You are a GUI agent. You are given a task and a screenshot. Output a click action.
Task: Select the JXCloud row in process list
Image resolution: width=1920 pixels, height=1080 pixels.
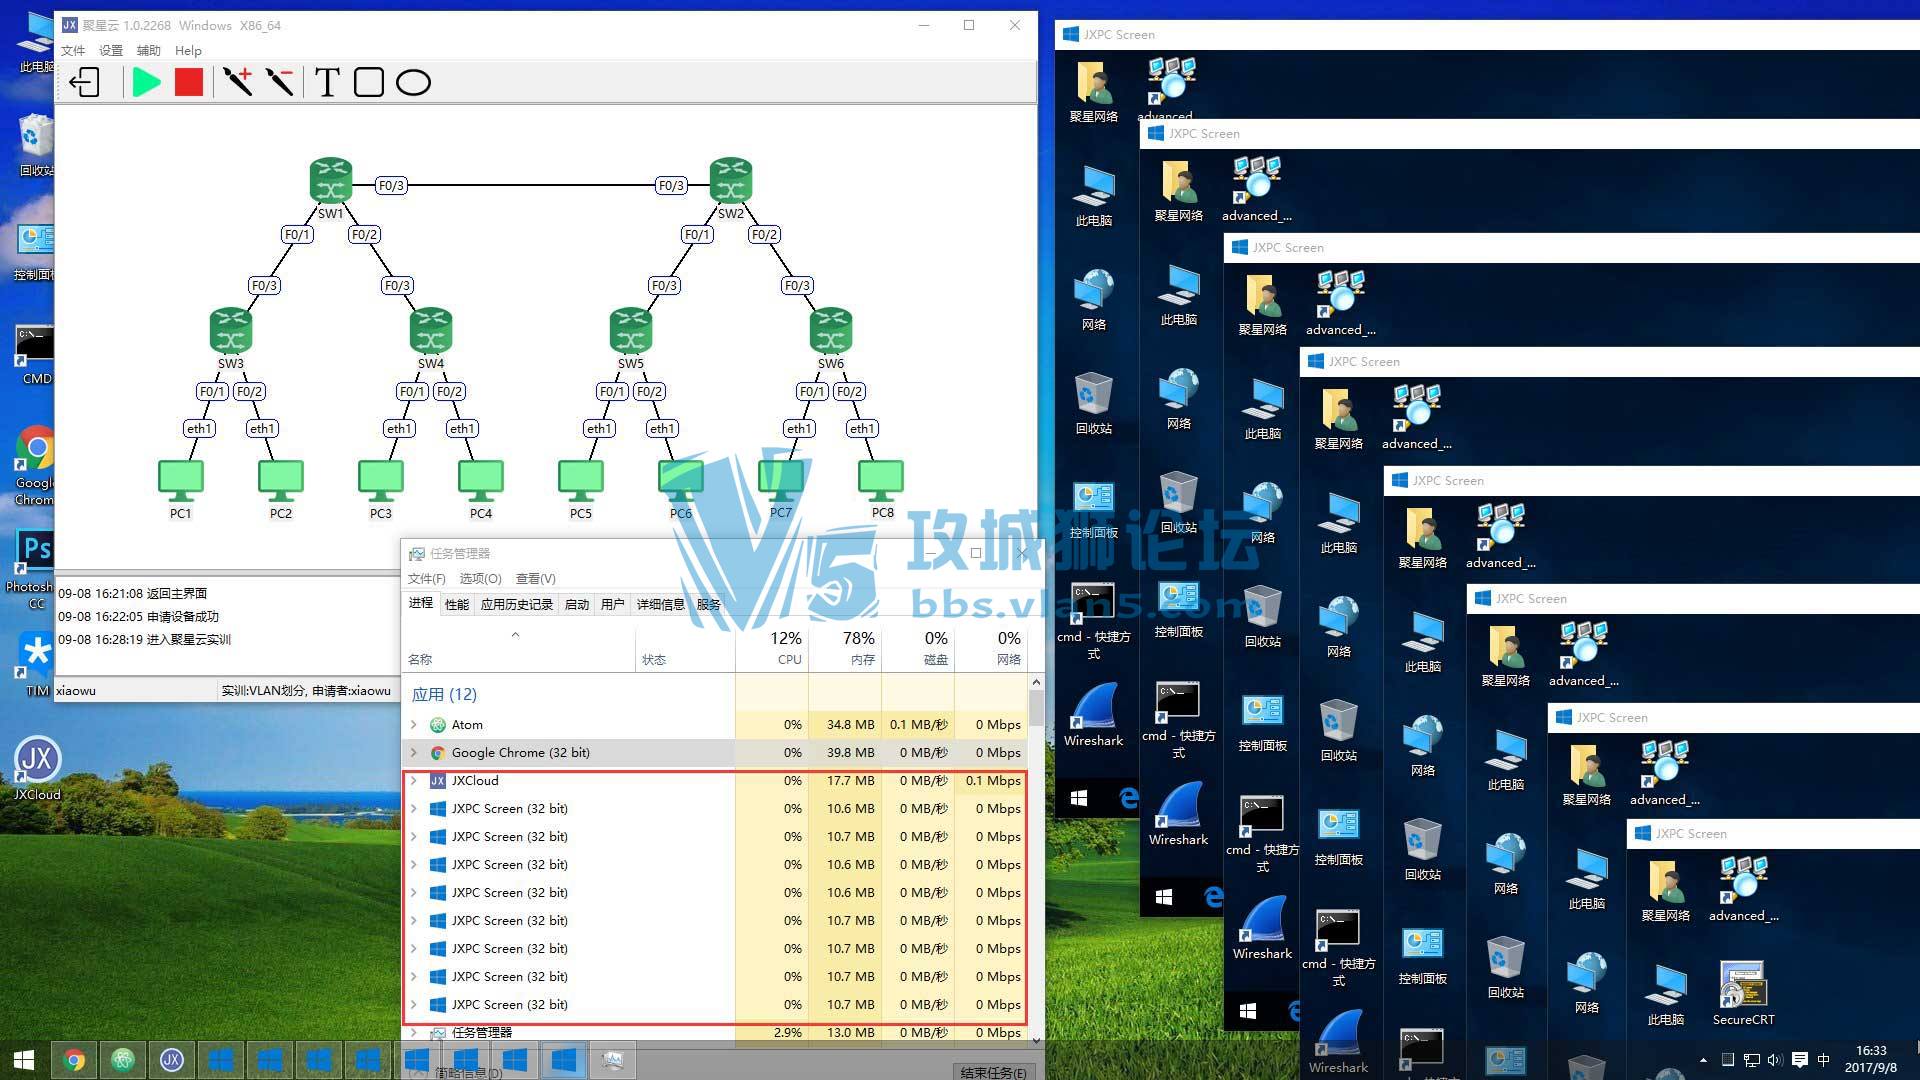(x=715, y=781)
